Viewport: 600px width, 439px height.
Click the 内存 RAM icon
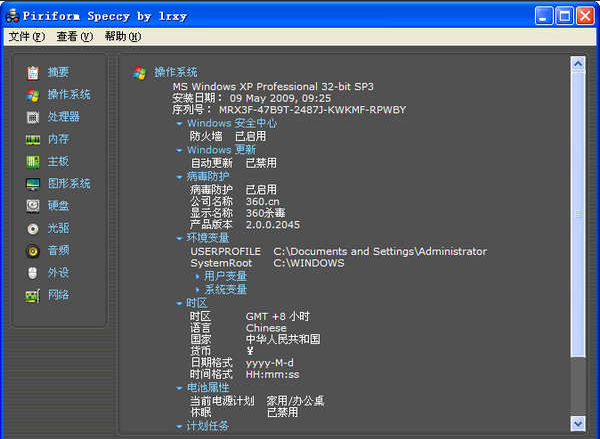coord(33,139)
